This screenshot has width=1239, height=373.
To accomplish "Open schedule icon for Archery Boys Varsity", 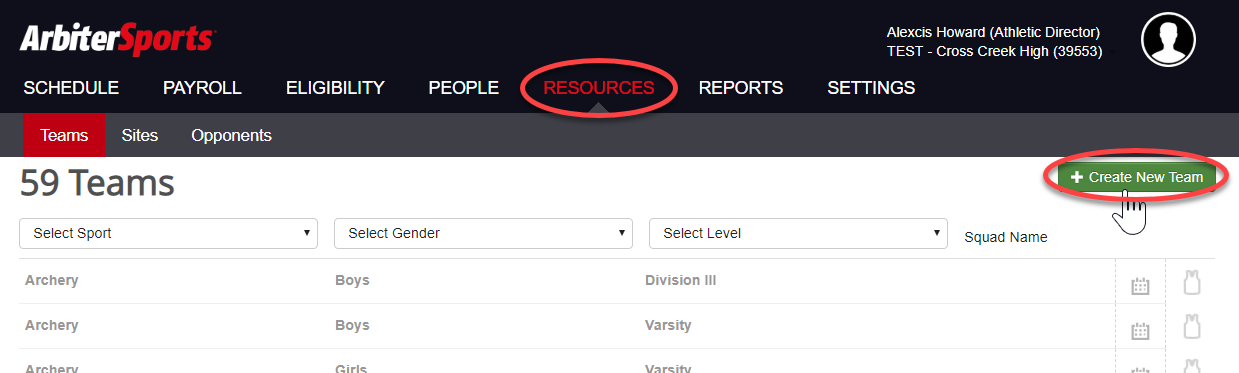I will (x=1140, y=331).
